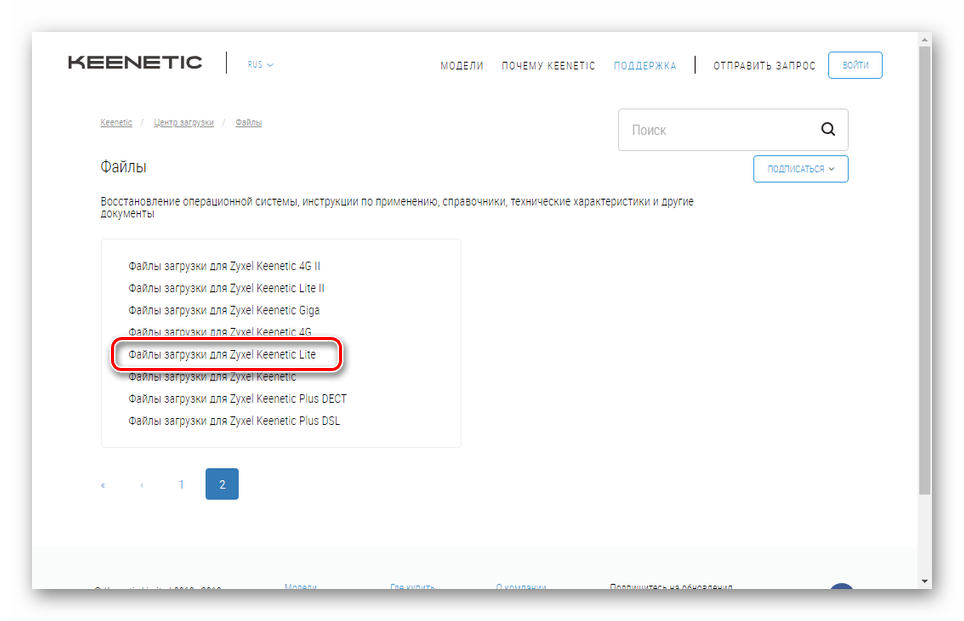
Task: Expand the Подписаться dropdown button
Action: tap(800, 169)
